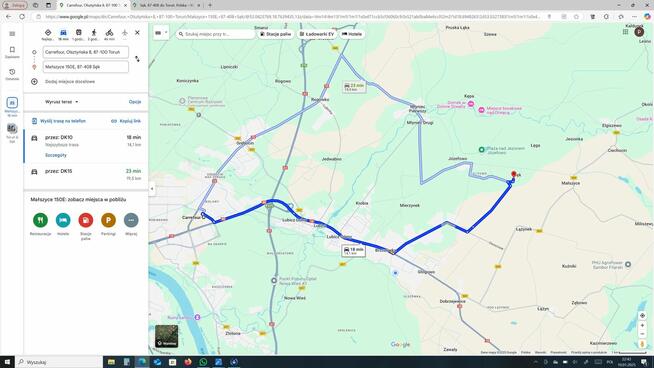Zoom out the map with the minus button

pos(642,334)
